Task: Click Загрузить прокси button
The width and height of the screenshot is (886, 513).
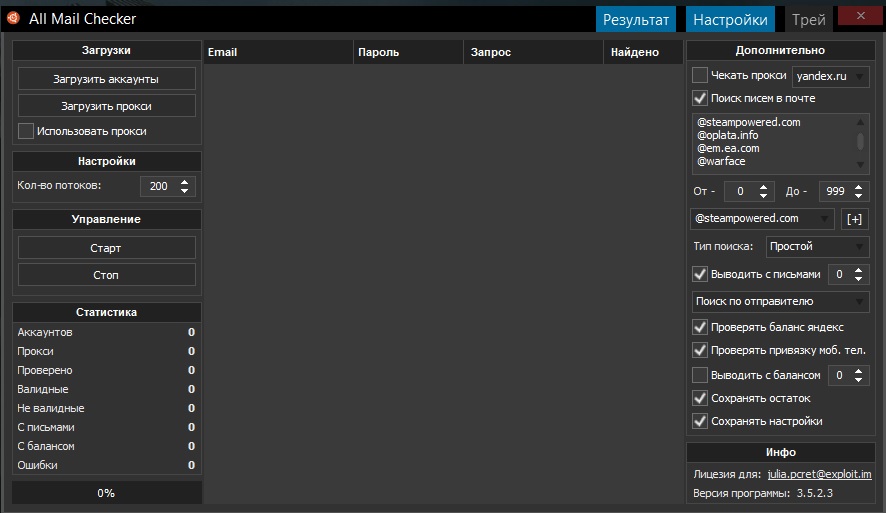Action: (106, 106)
